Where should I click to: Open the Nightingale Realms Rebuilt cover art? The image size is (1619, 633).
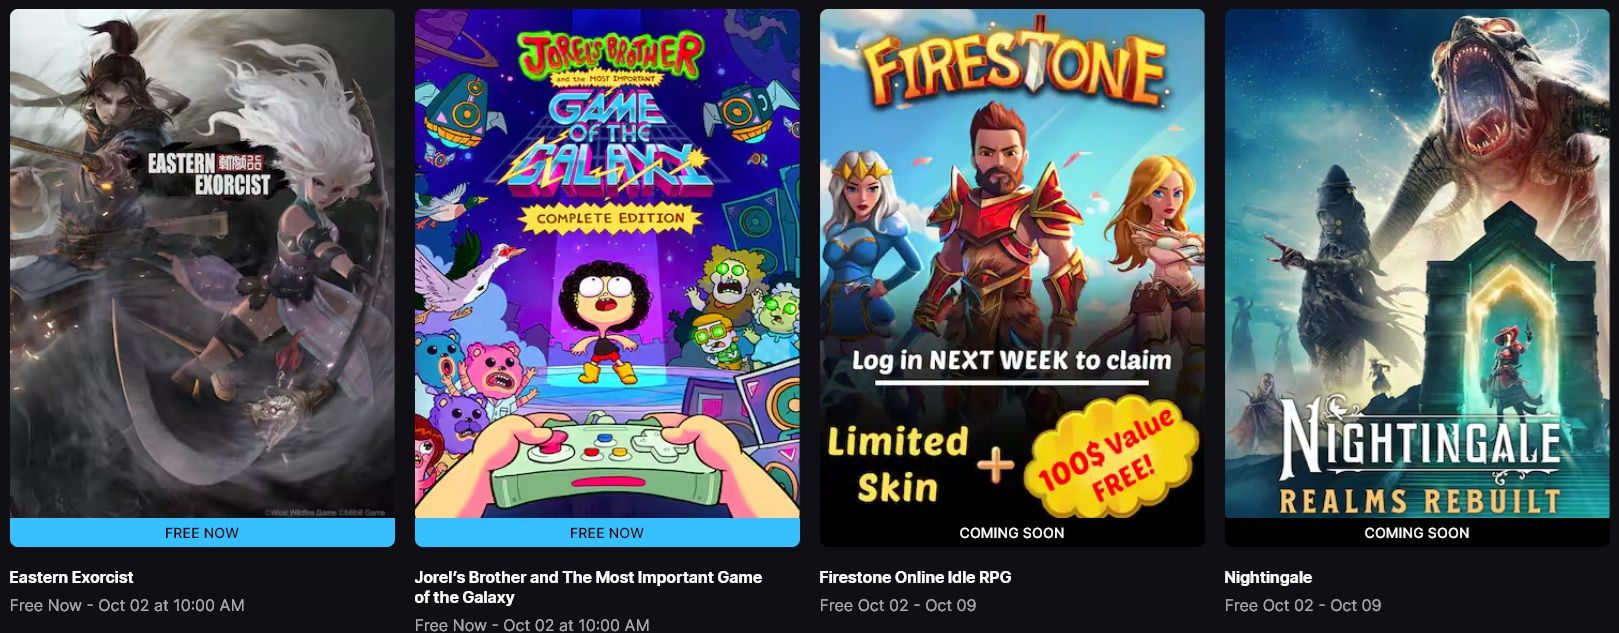pos(1417,264)
